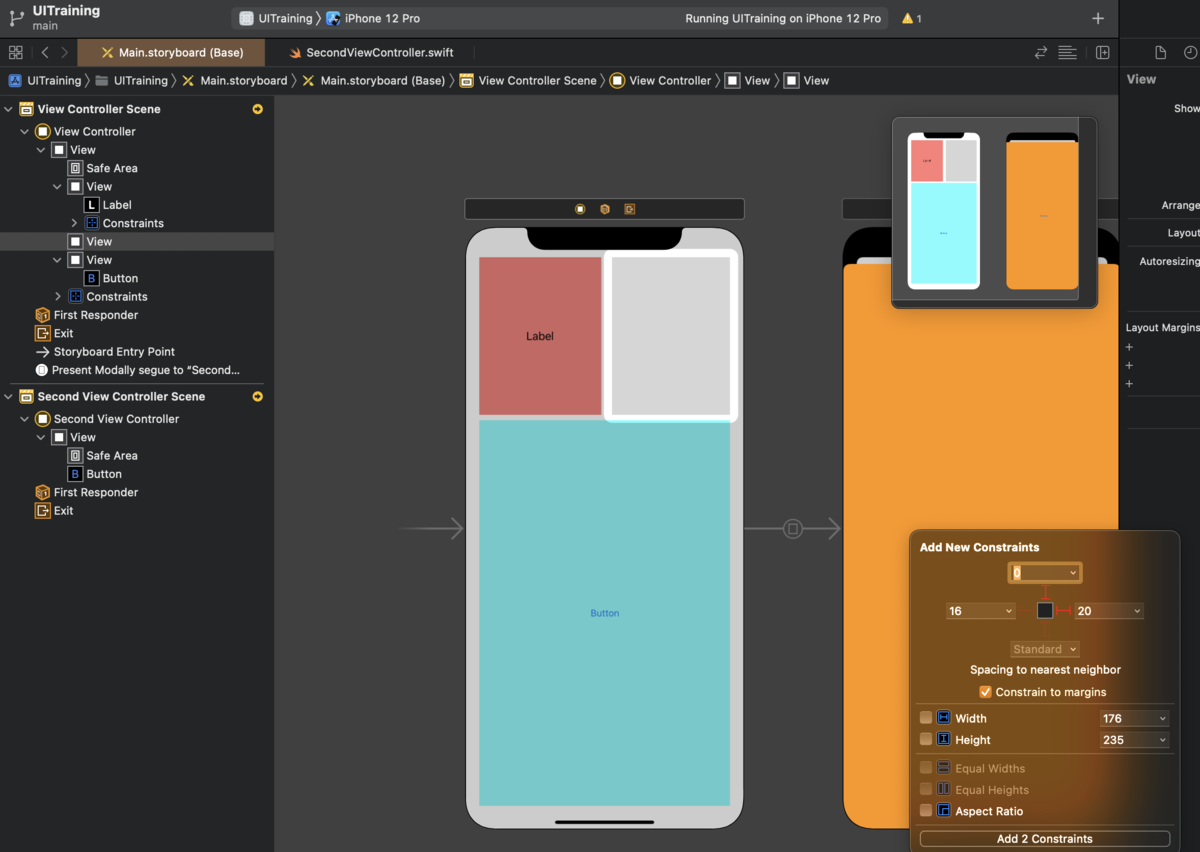Expand the Constraints group below Label
The height and width of the screenshot is (852, 1200).
[x=74, y=223]
